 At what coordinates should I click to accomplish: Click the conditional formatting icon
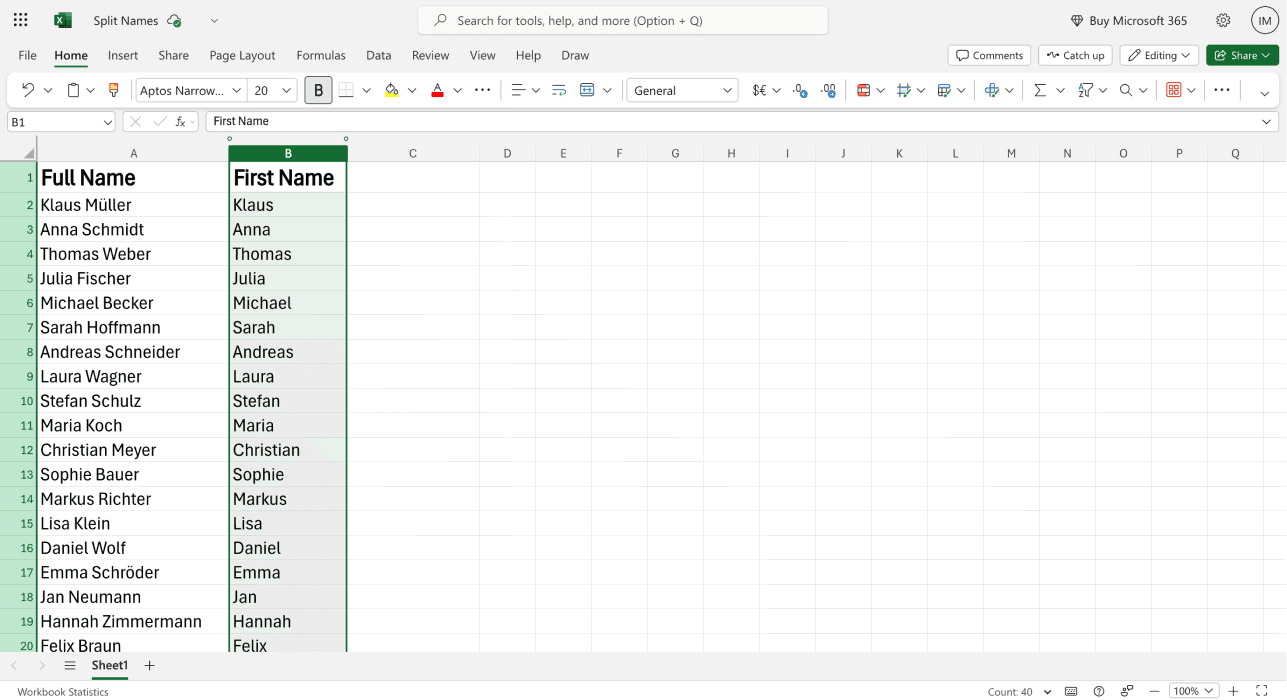862,90
